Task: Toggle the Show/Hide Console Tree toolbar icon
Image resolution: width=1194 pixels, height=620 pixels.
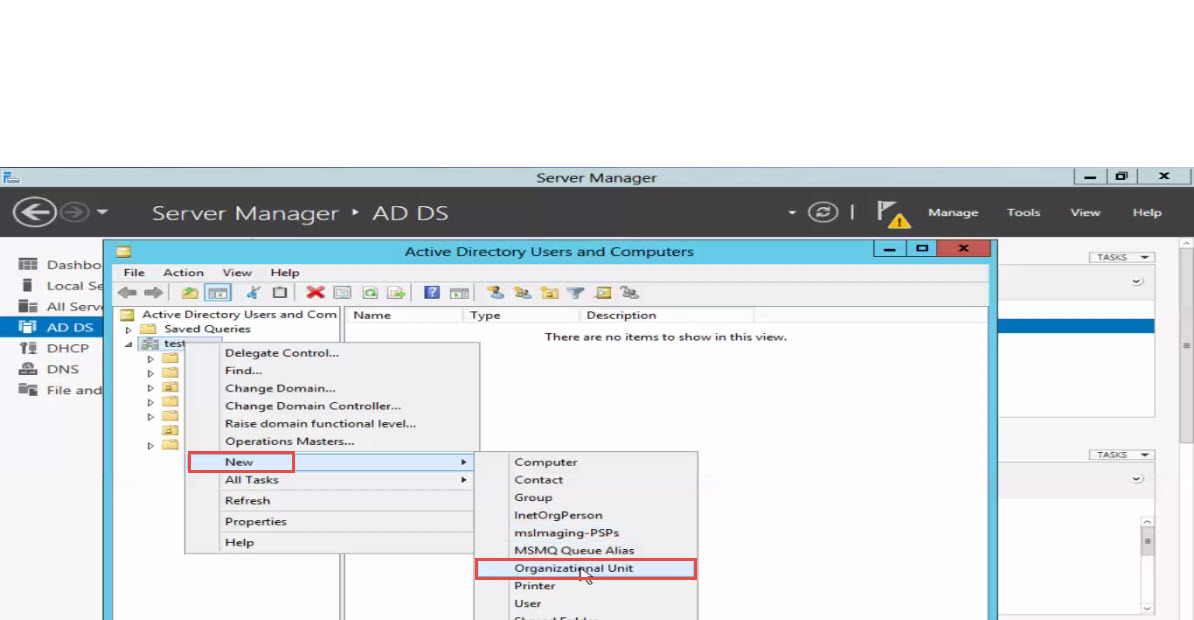Action: 218,292
